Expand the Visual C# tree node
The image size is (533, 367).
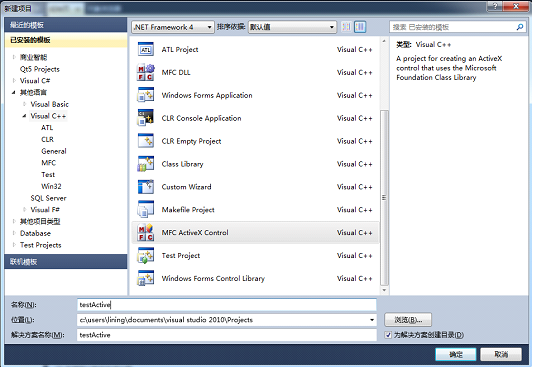click(x=14, y=81)
